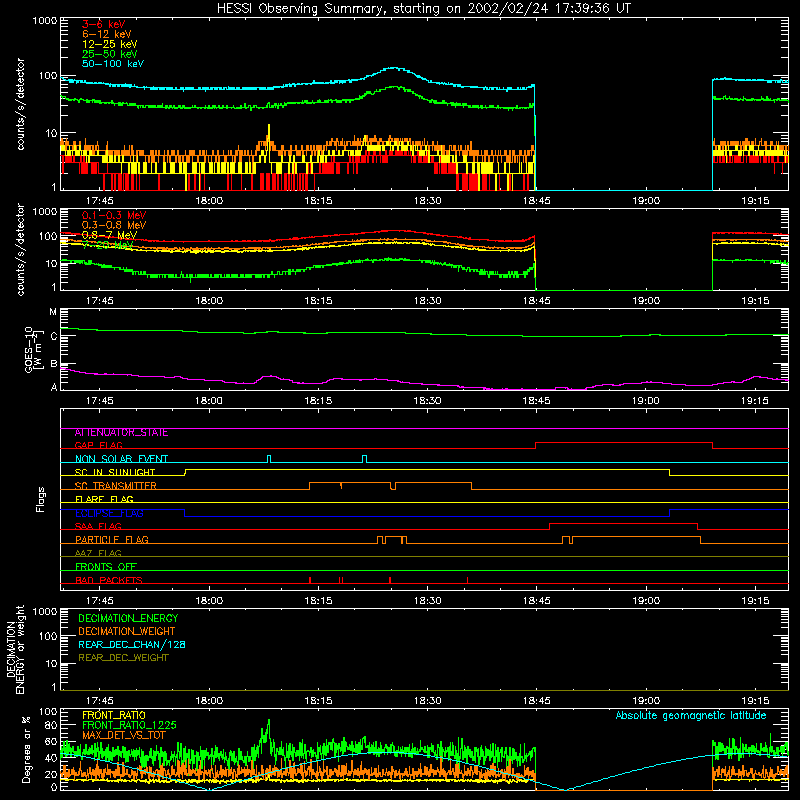Click the yellow FRONT_RATIO legend label
This screenshot has height=800, width=800.
[x=114, y=715]
